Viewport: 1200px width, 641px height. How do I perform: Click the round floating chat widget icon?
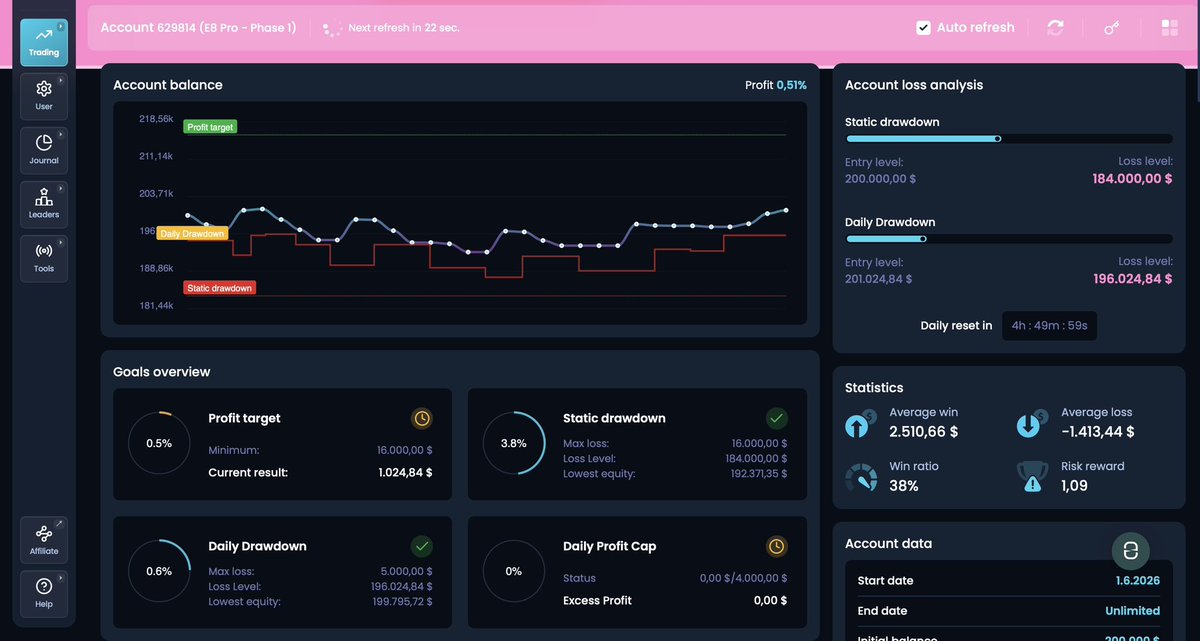pyautogui.click(x=1131, y=551)
